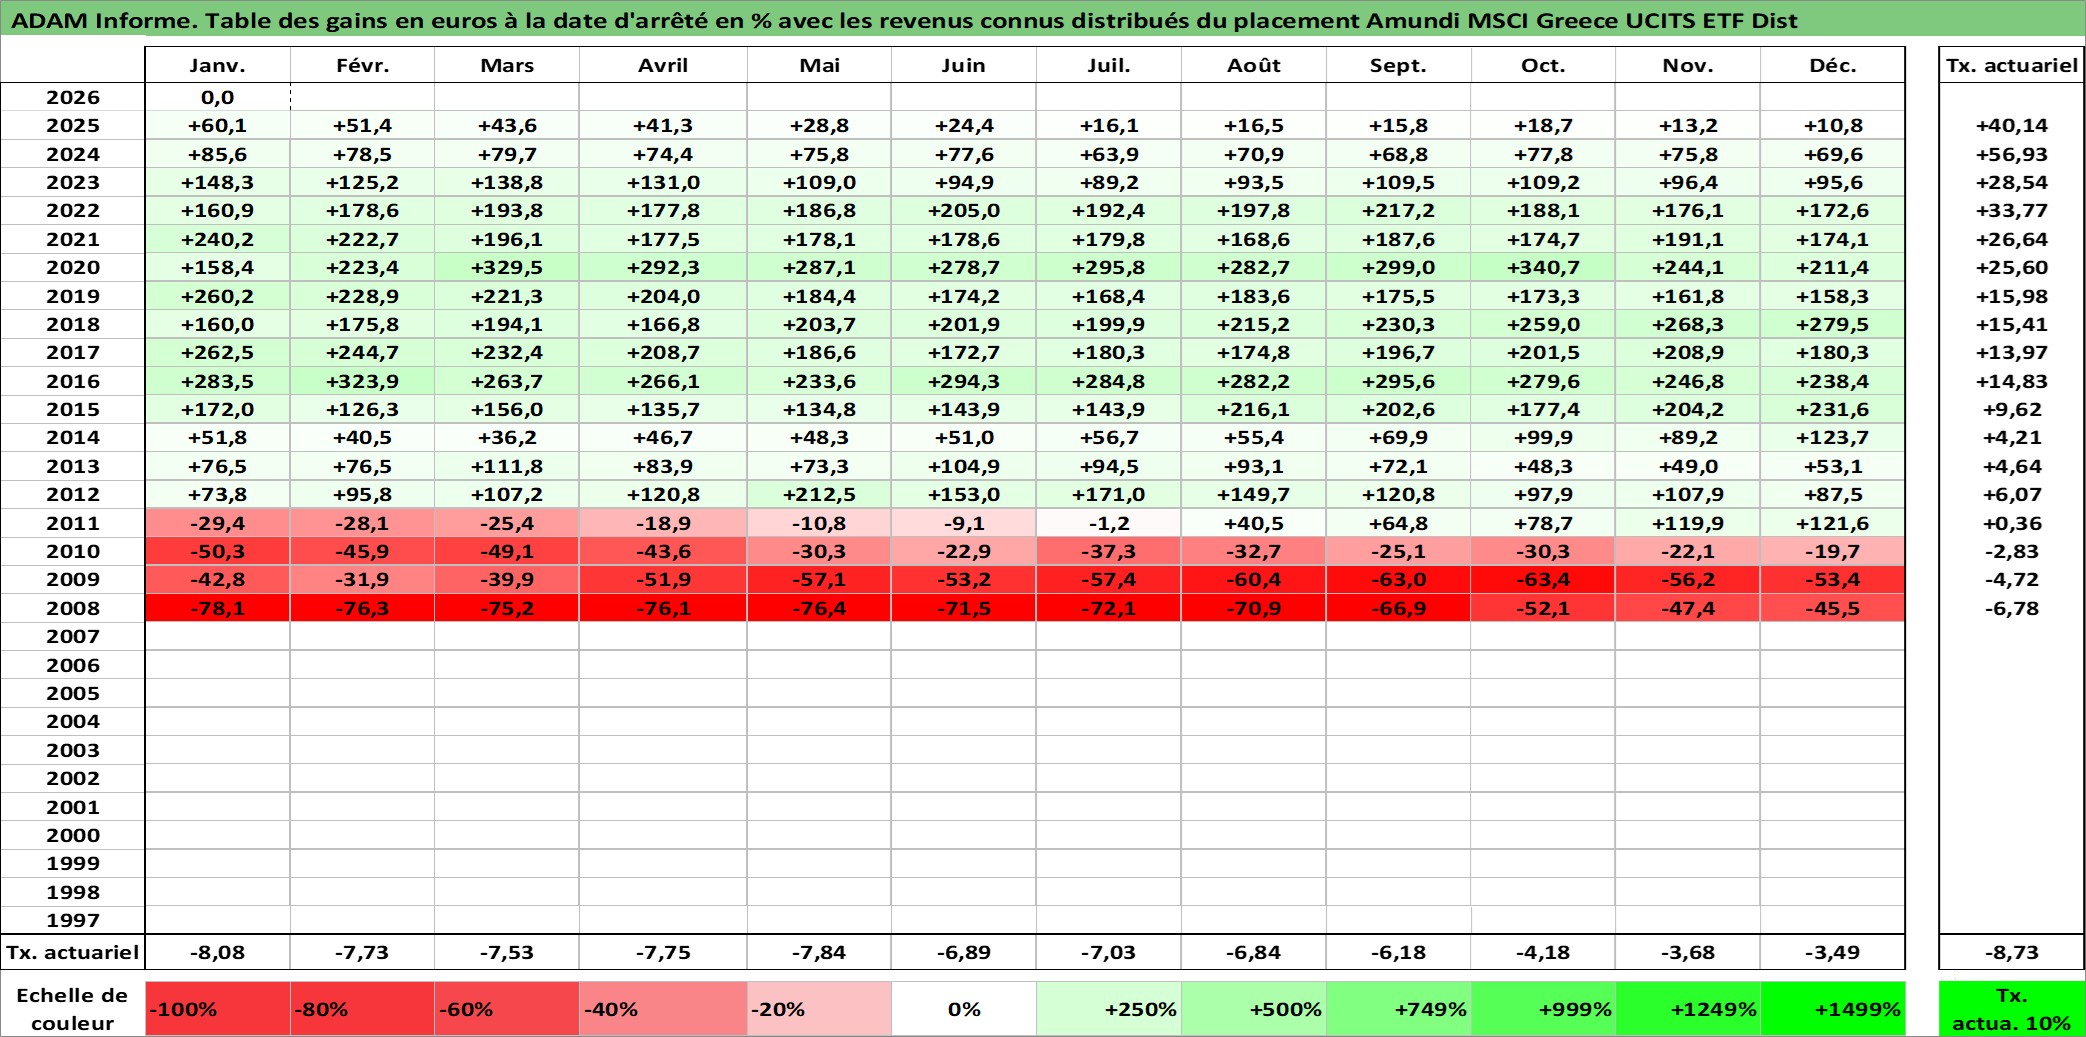This screenshot has width=2086, height=1037.
Task: Click the Nov. column header
Action: (1688, 65)
